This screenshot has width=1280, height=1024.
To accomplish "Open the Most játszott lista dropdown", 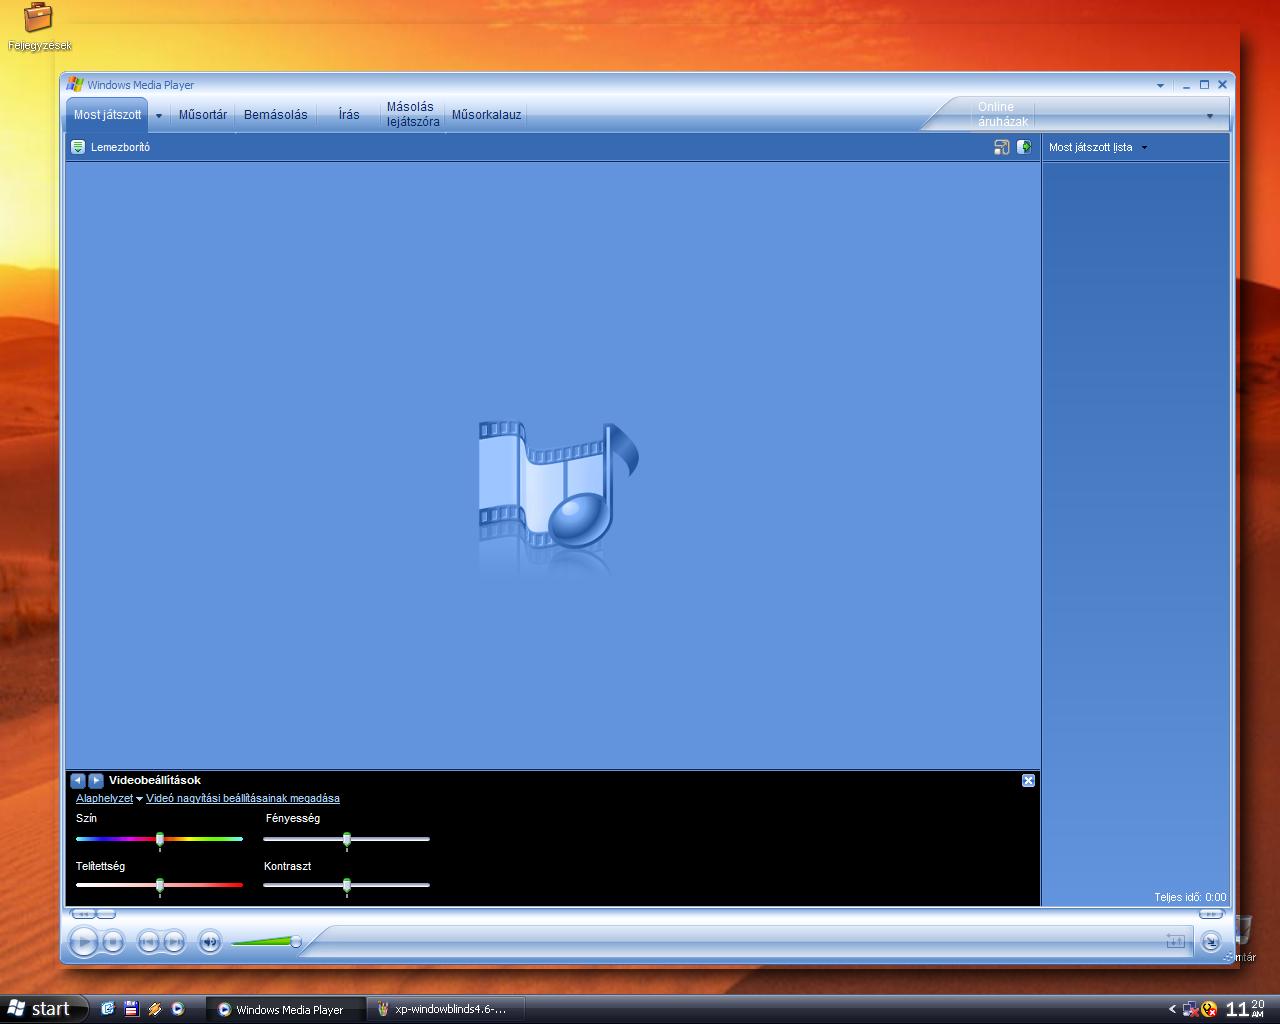I will [1144, 148].
